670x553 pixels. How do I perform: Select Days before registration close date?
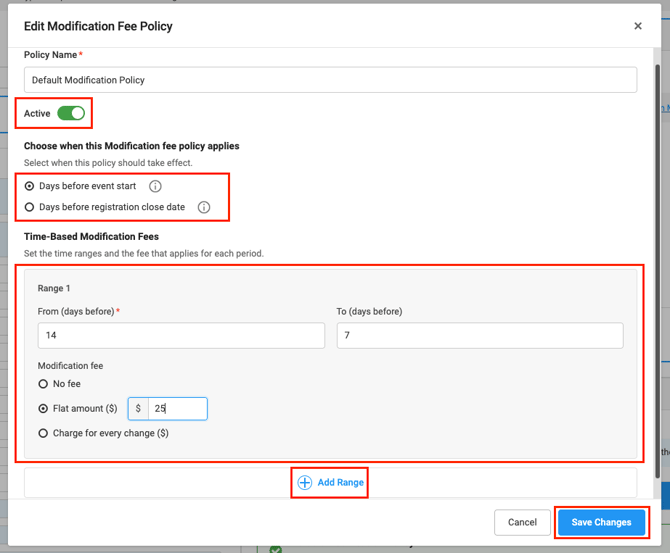pos(29,207)
